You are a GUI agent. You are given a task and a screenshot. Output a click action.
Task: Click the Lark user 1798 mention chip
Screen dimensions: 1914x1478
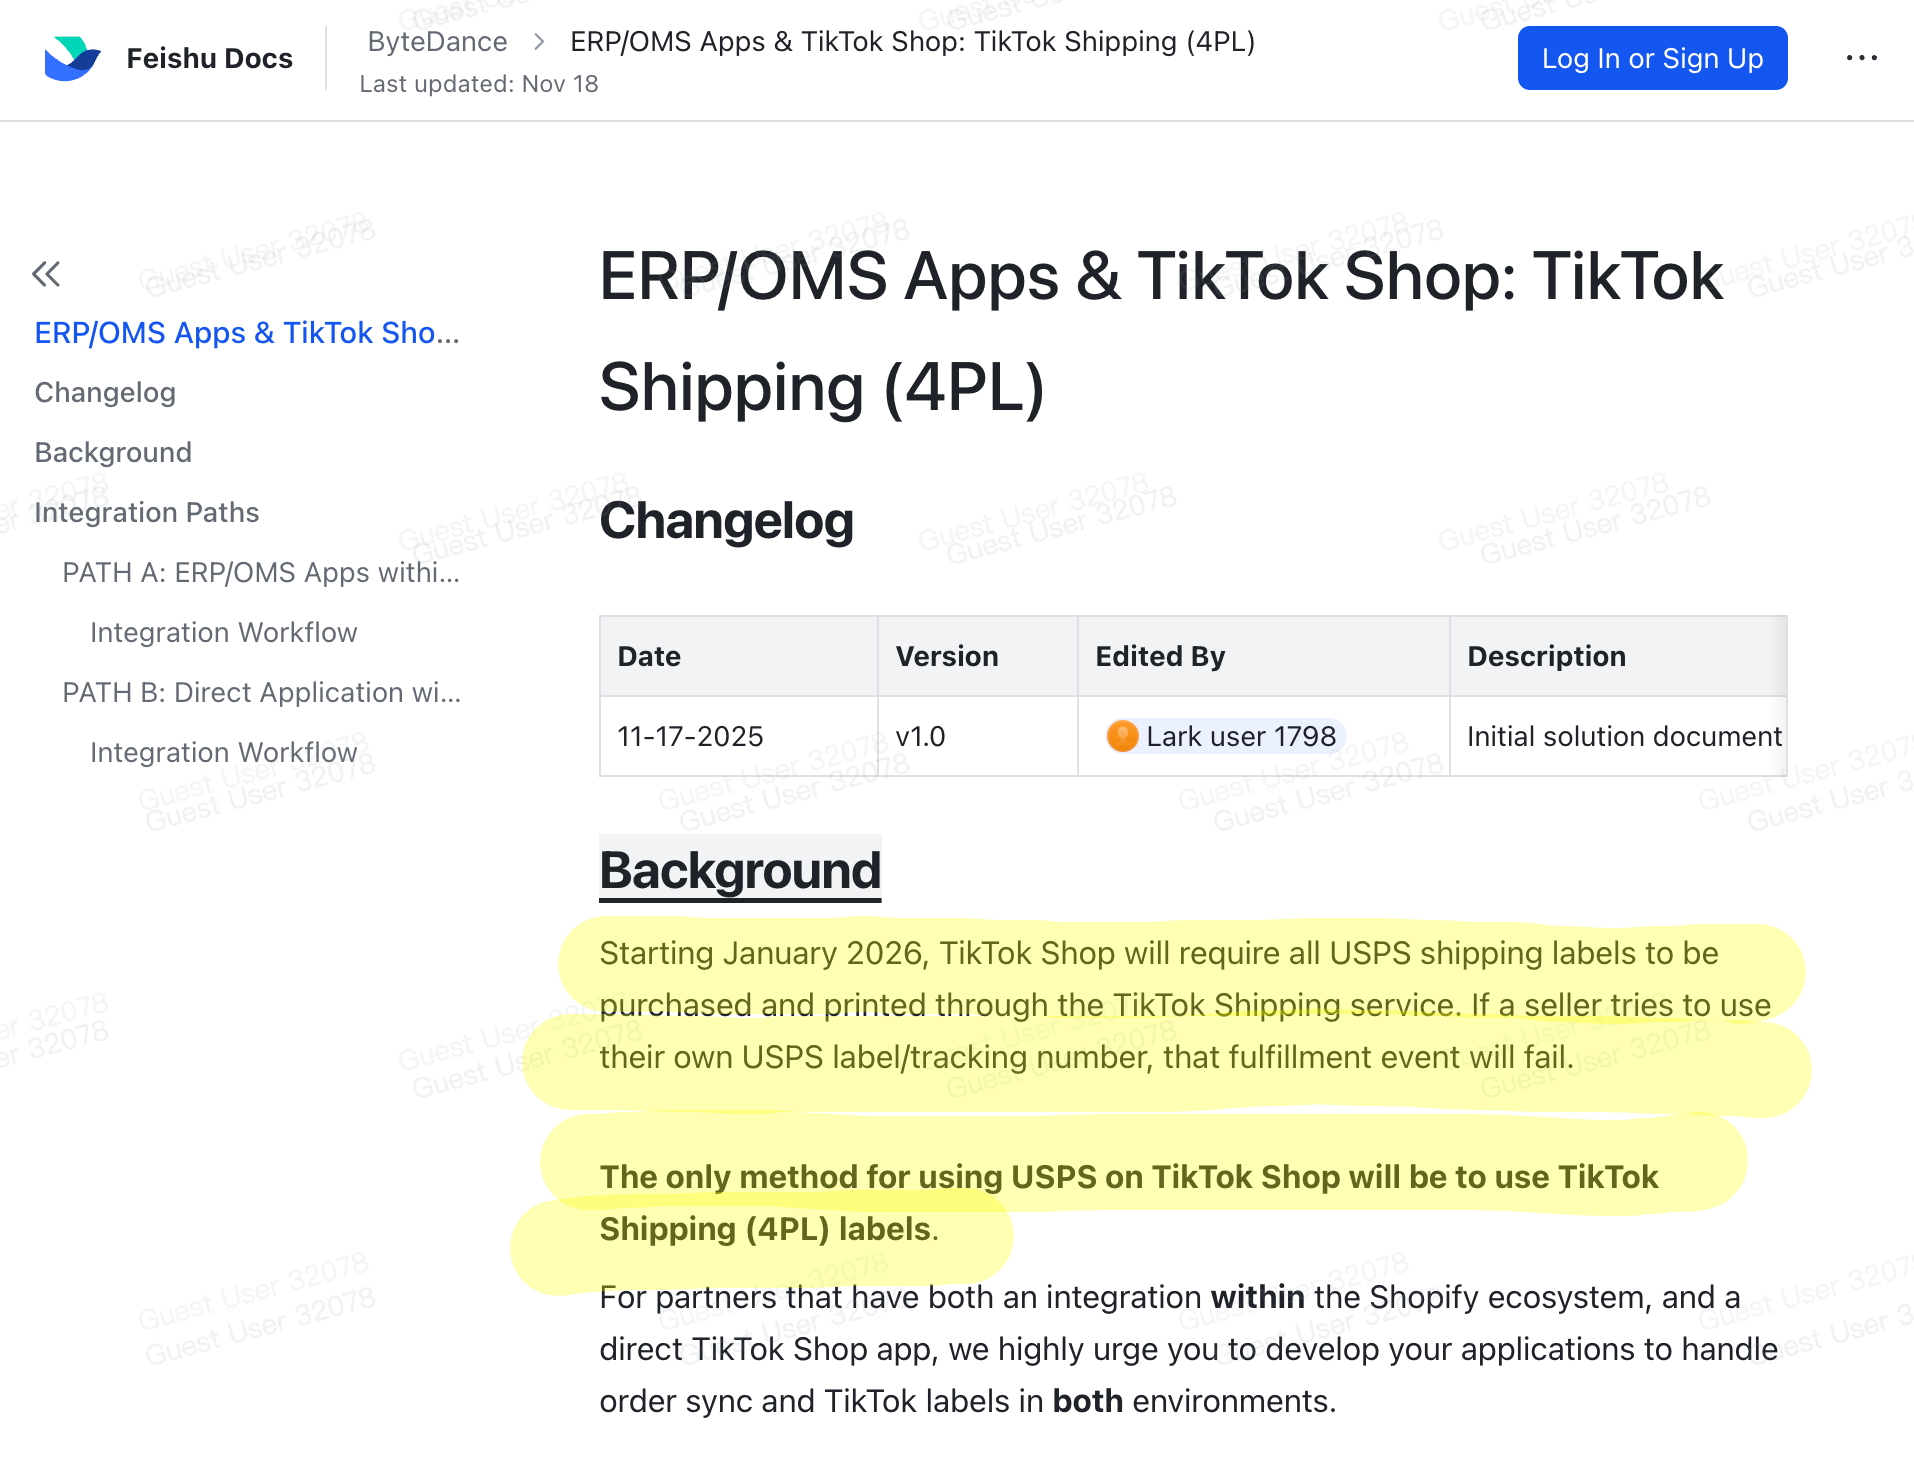click(x=1240, y=737)
